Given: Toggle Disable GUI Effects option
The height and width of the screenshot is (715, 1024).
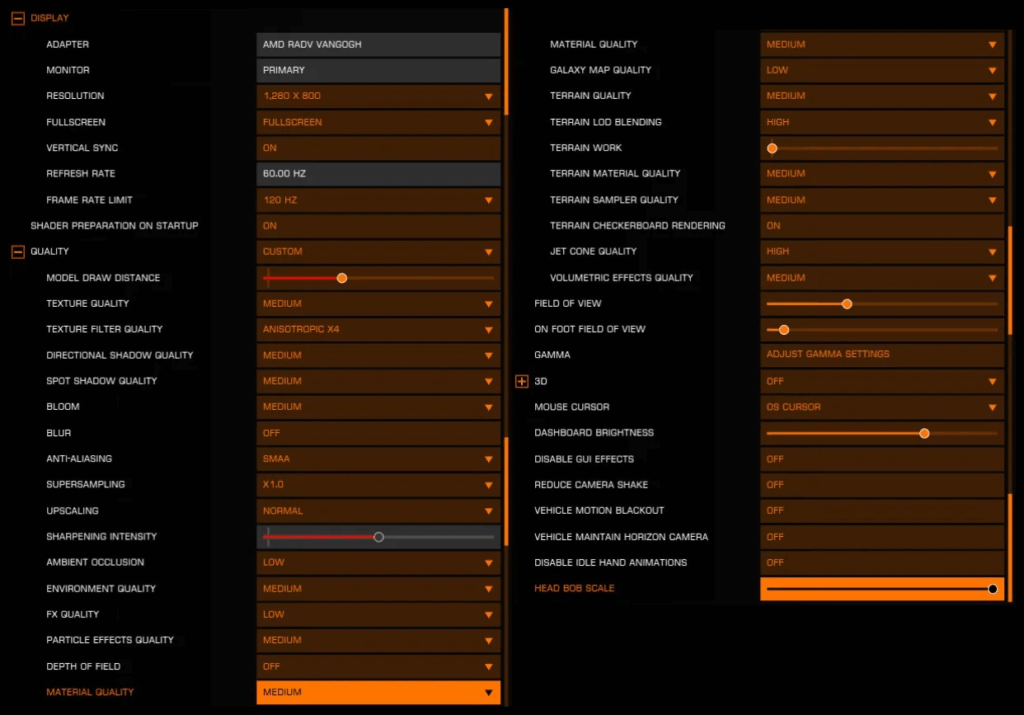Looking at the screenshot, I should (x=881, y=459).
